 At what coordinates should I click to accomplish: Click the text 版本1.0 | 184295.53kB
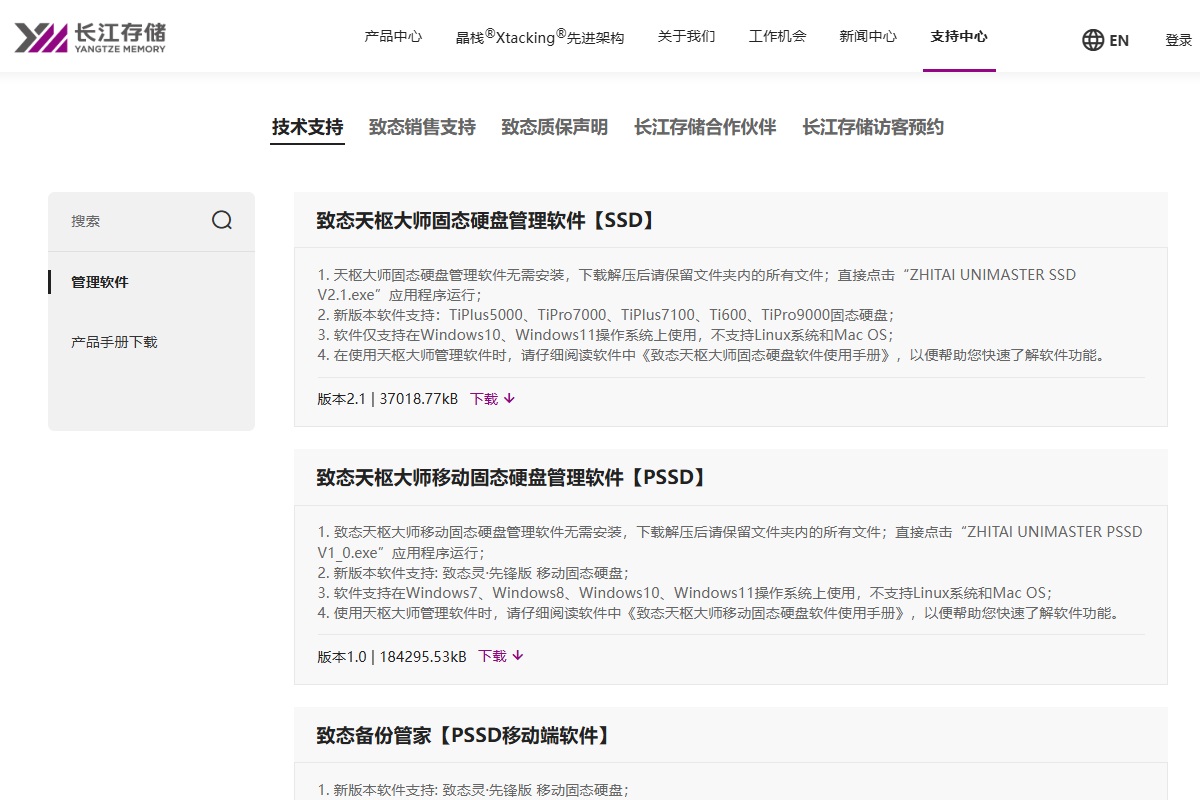392,656
